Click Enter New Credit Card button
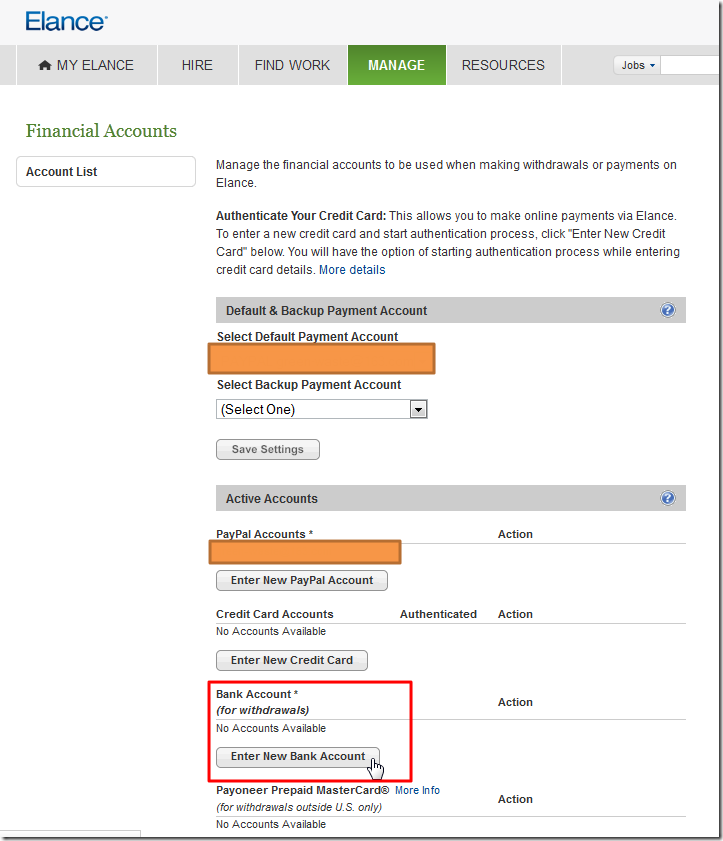 point(292,660)
